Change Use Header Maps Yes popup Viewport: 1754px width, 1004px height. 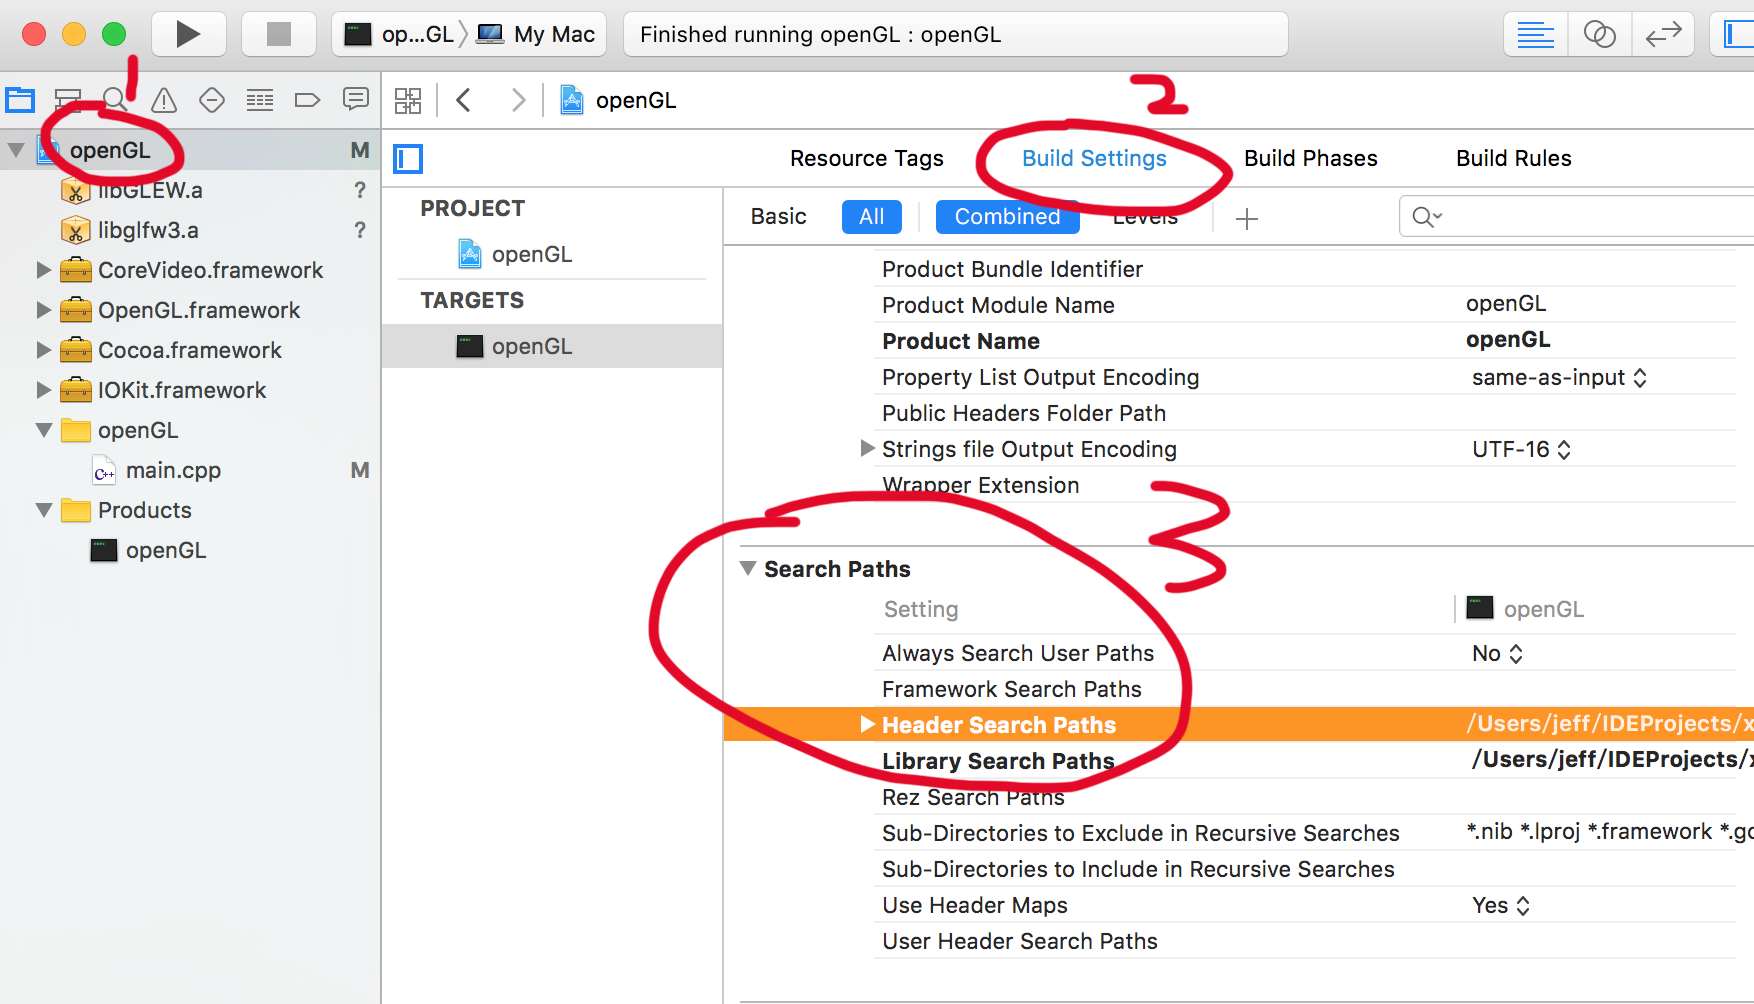(x=1501, y=906)
